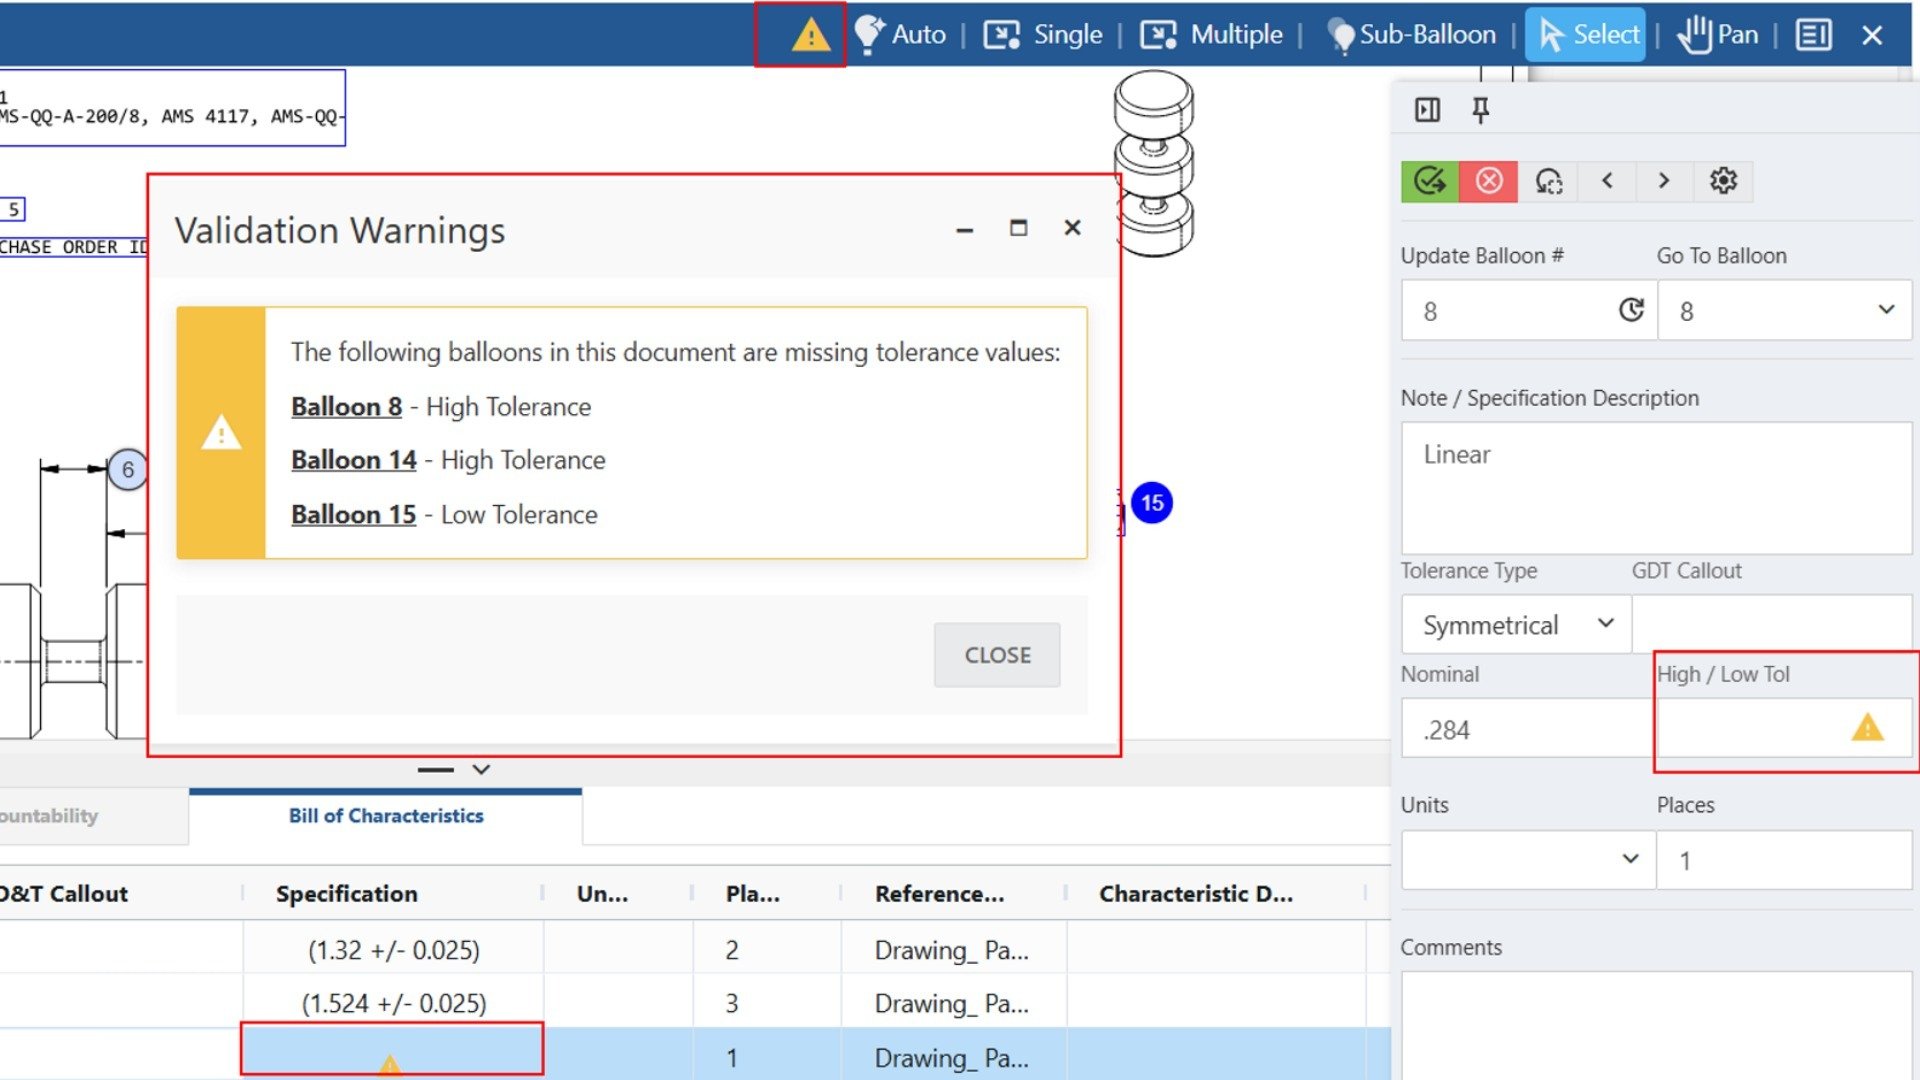
Task: Click the validation warning triangle in toolbar
Action: [810, 35]
